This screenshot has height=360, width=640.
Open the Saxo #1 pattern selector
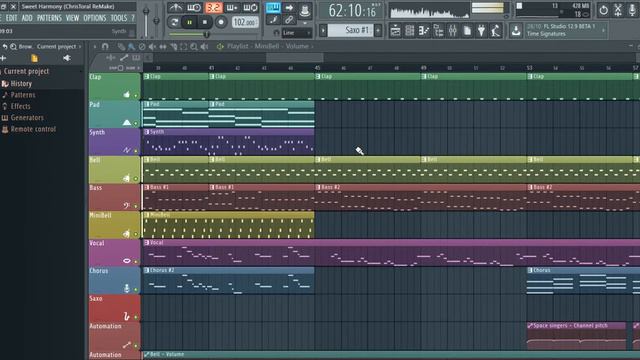pos(351,30)
